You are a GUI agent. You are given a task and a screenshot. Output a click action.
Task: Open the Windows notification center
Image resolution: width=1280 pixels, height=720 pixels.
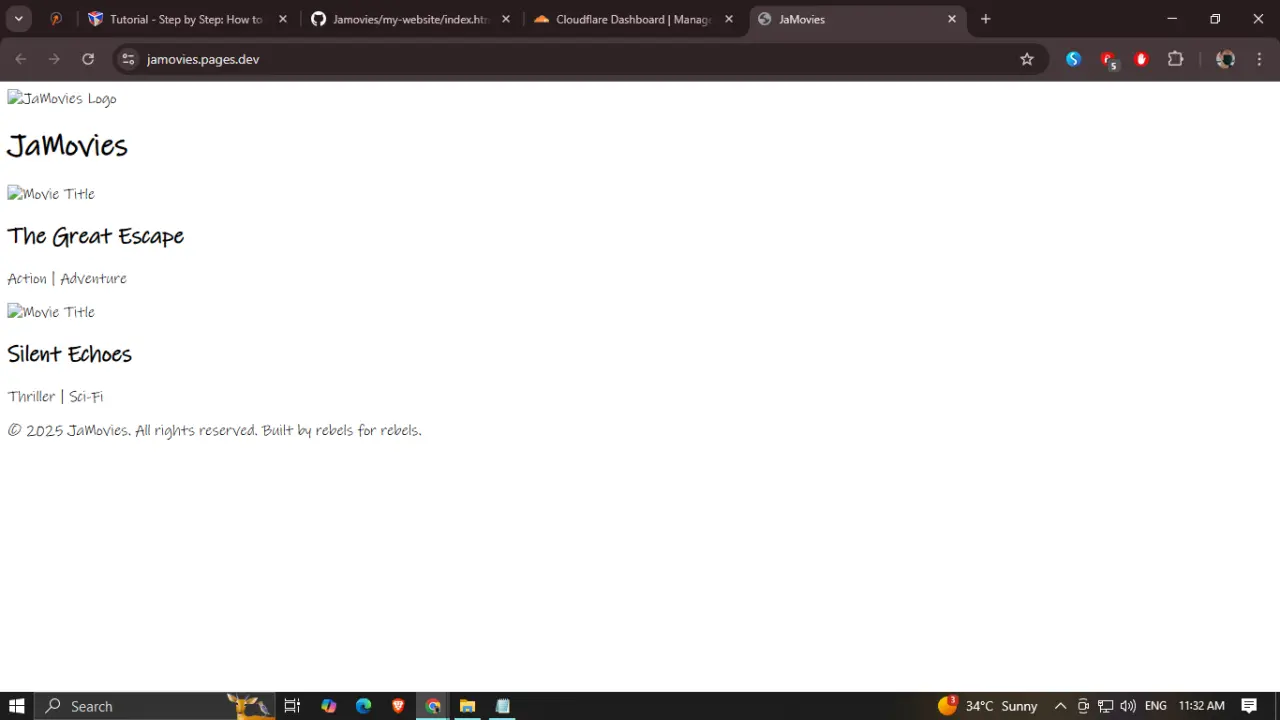(1249, 706)
